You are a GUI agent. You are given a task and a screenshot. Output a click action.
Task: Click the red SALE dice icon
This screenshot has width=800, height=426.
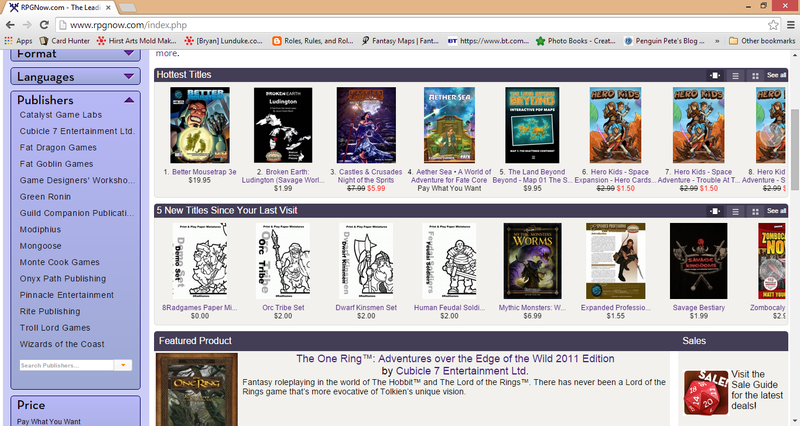click(x=706, y=392)
